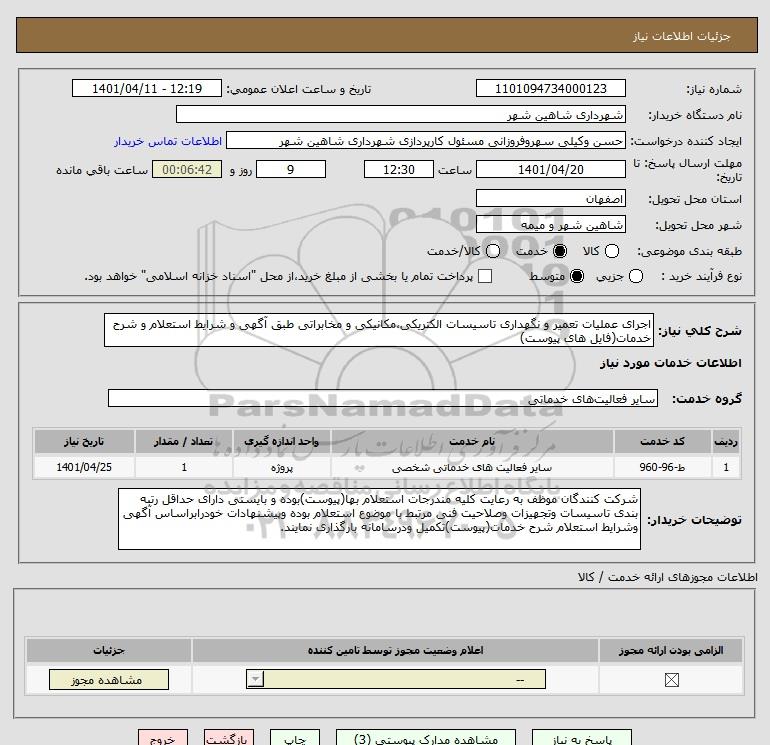This screenshot has height=745, width=770.
Task: Click service name سایر فعالیت های خدماتی شخصی
Action: click(x=472, y=467)
